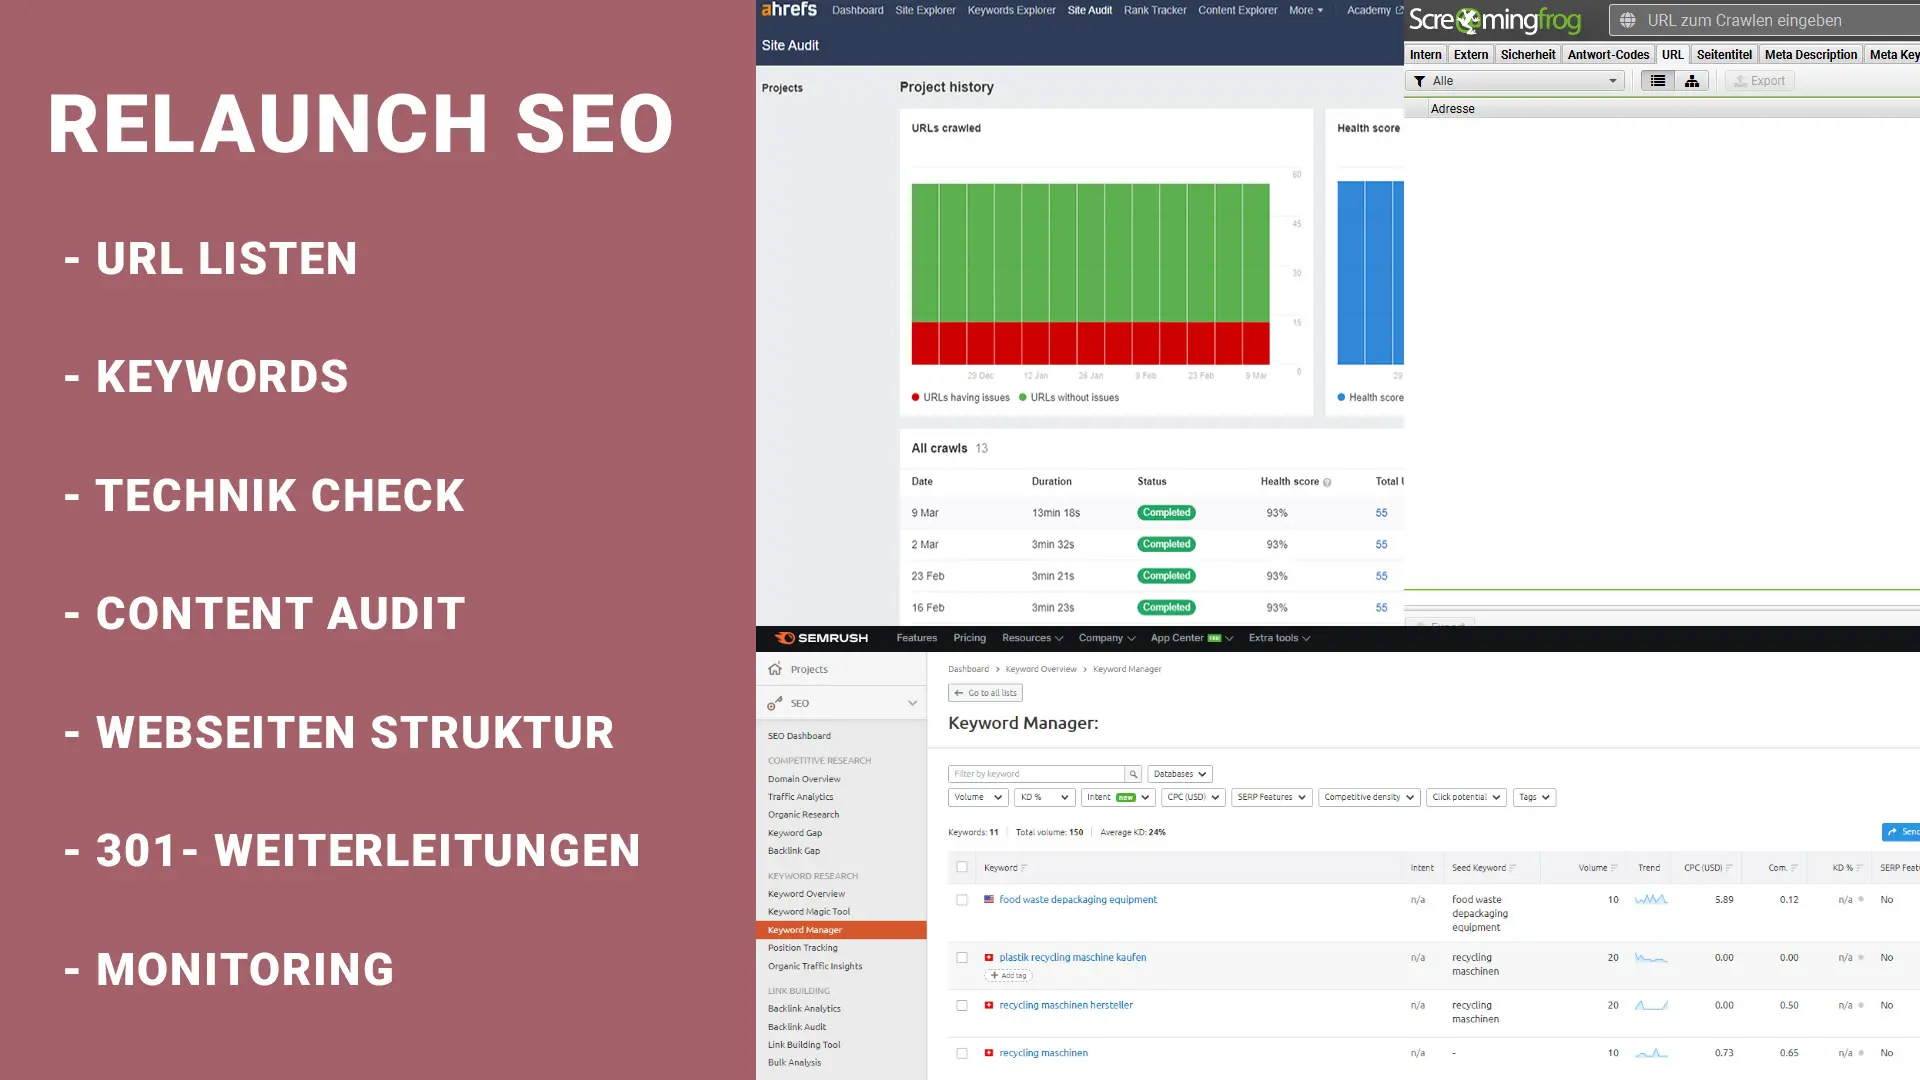This screenshot has height=1080, width=1920.
Task: Open the food waste depackaging equipment keyword link
Action: pyautogui.click(x=1078, y=900)
